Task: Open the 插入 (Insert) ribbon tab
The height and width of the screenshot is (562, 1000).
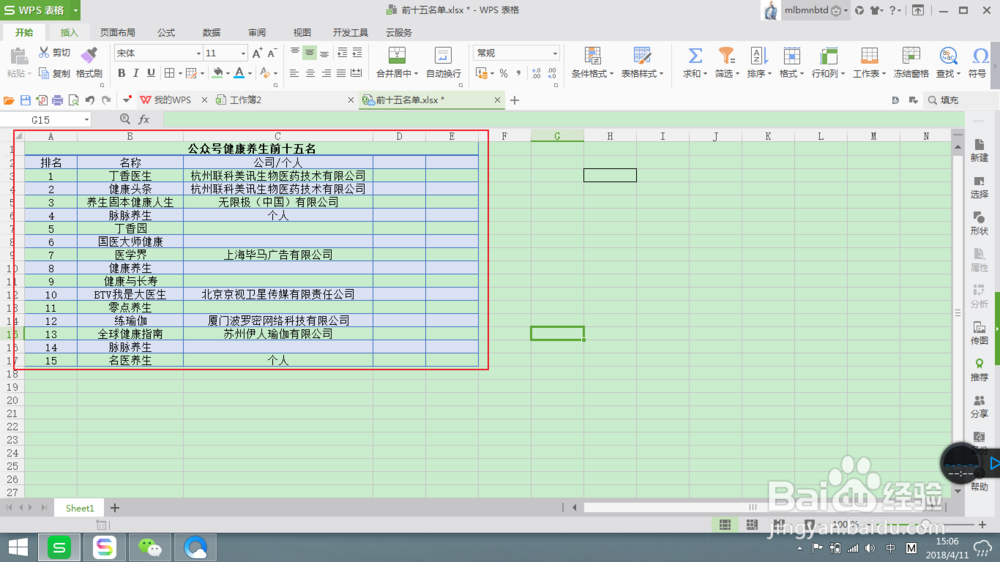Action: 69,33
